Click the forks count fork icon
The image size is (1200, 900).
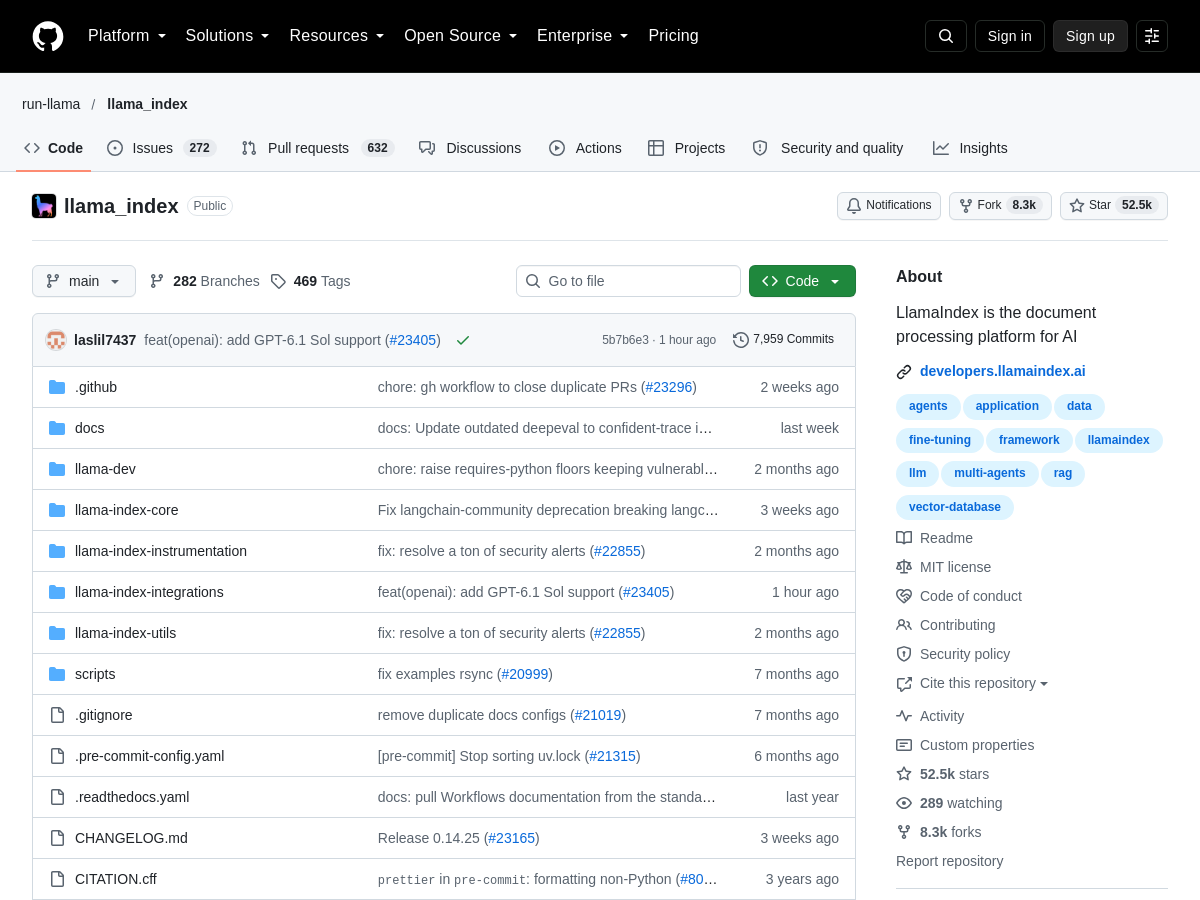pos(904,832)
